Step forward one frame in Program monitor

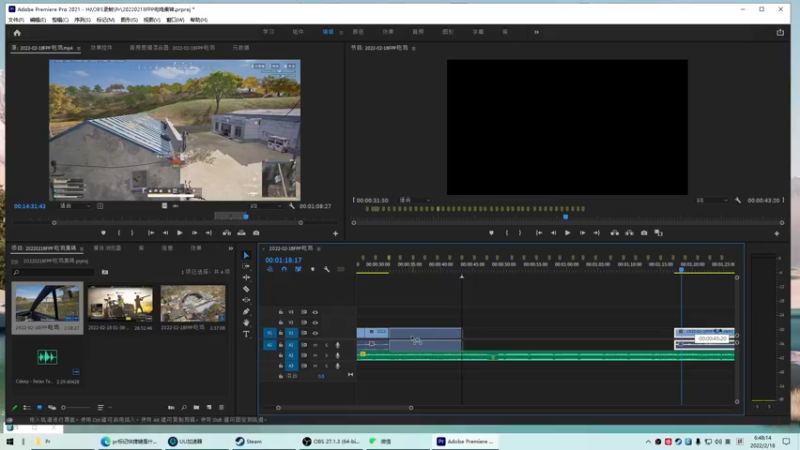(x=582, y=233)
